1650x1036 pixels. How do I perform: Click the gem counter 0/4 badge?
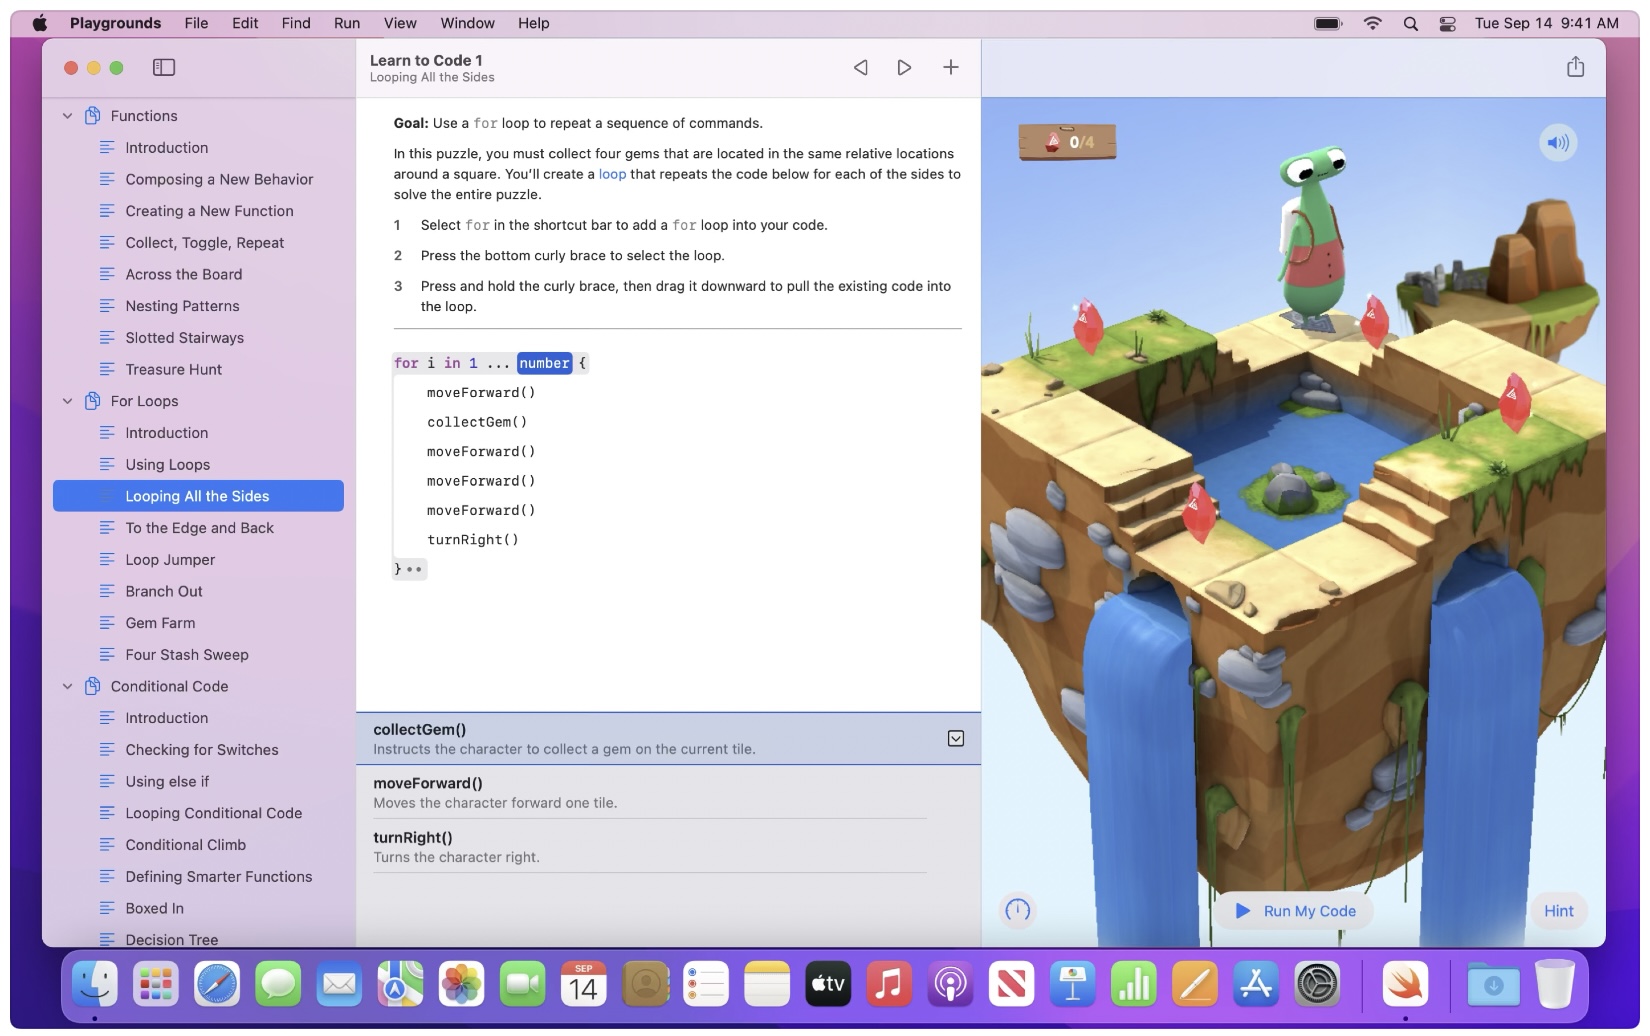tap(1068, 142)
